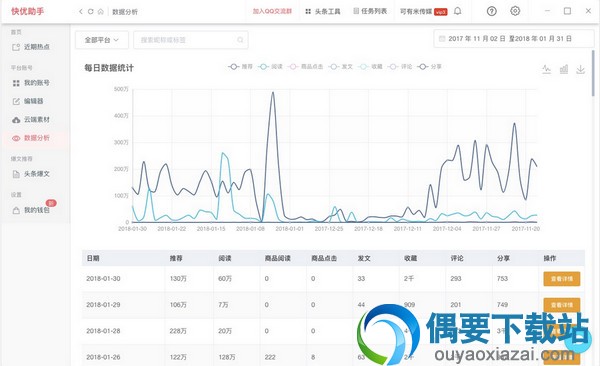Click the date cell 2018-01-28

pos(103,331)
